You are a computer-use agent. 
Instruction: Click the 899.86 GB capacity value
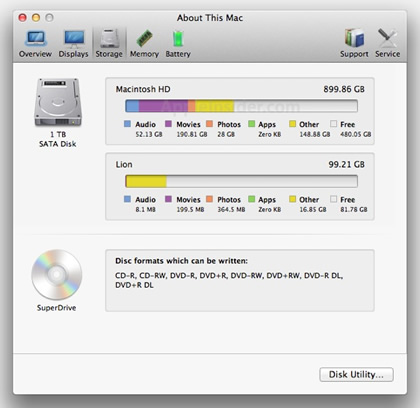tap(344, 89)
